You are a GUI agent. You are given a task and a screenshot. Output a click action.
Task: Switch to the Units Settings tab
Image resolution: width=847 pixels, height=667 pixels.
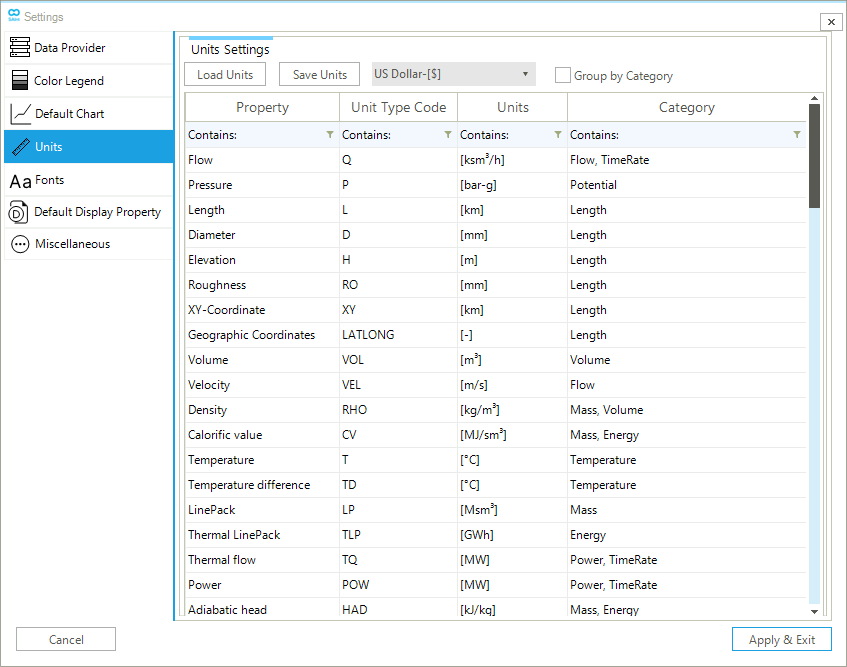pyautogui.click(x=230, y=49)
